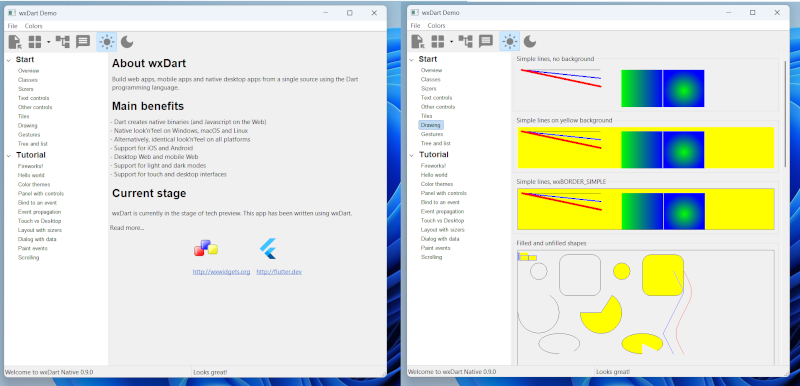Open Event propagation in left window
This screenshot has width=800, height=386.
pyautogui.click(x=39, y=212)
